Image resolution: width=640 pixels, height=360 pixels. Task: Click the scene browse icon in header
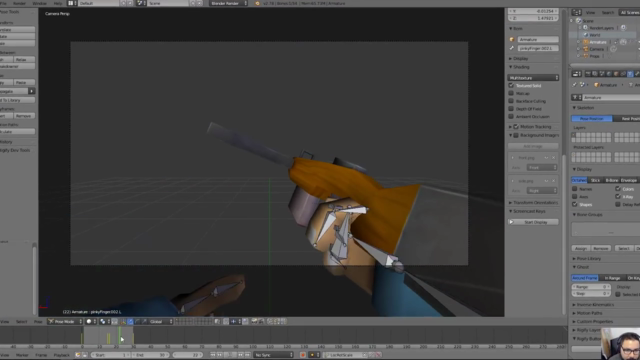click(x=141, y=3)
